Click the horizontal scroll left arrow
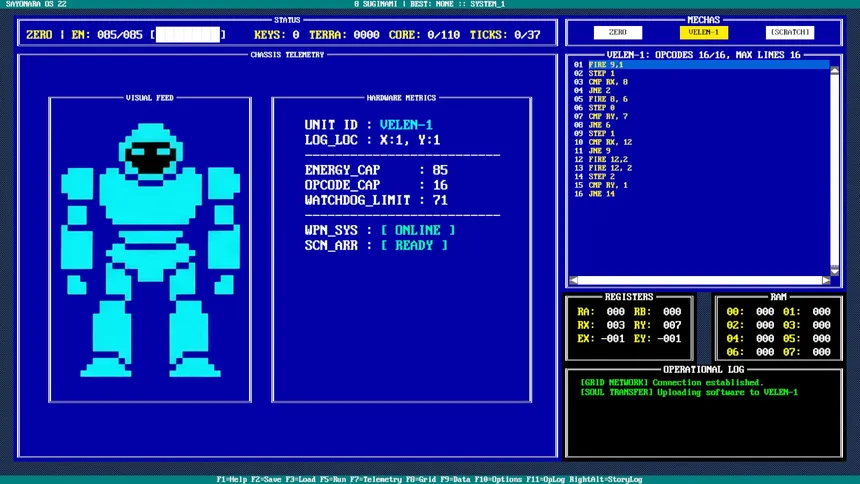The height and width of the screenshot is (484, 860). 573,280
